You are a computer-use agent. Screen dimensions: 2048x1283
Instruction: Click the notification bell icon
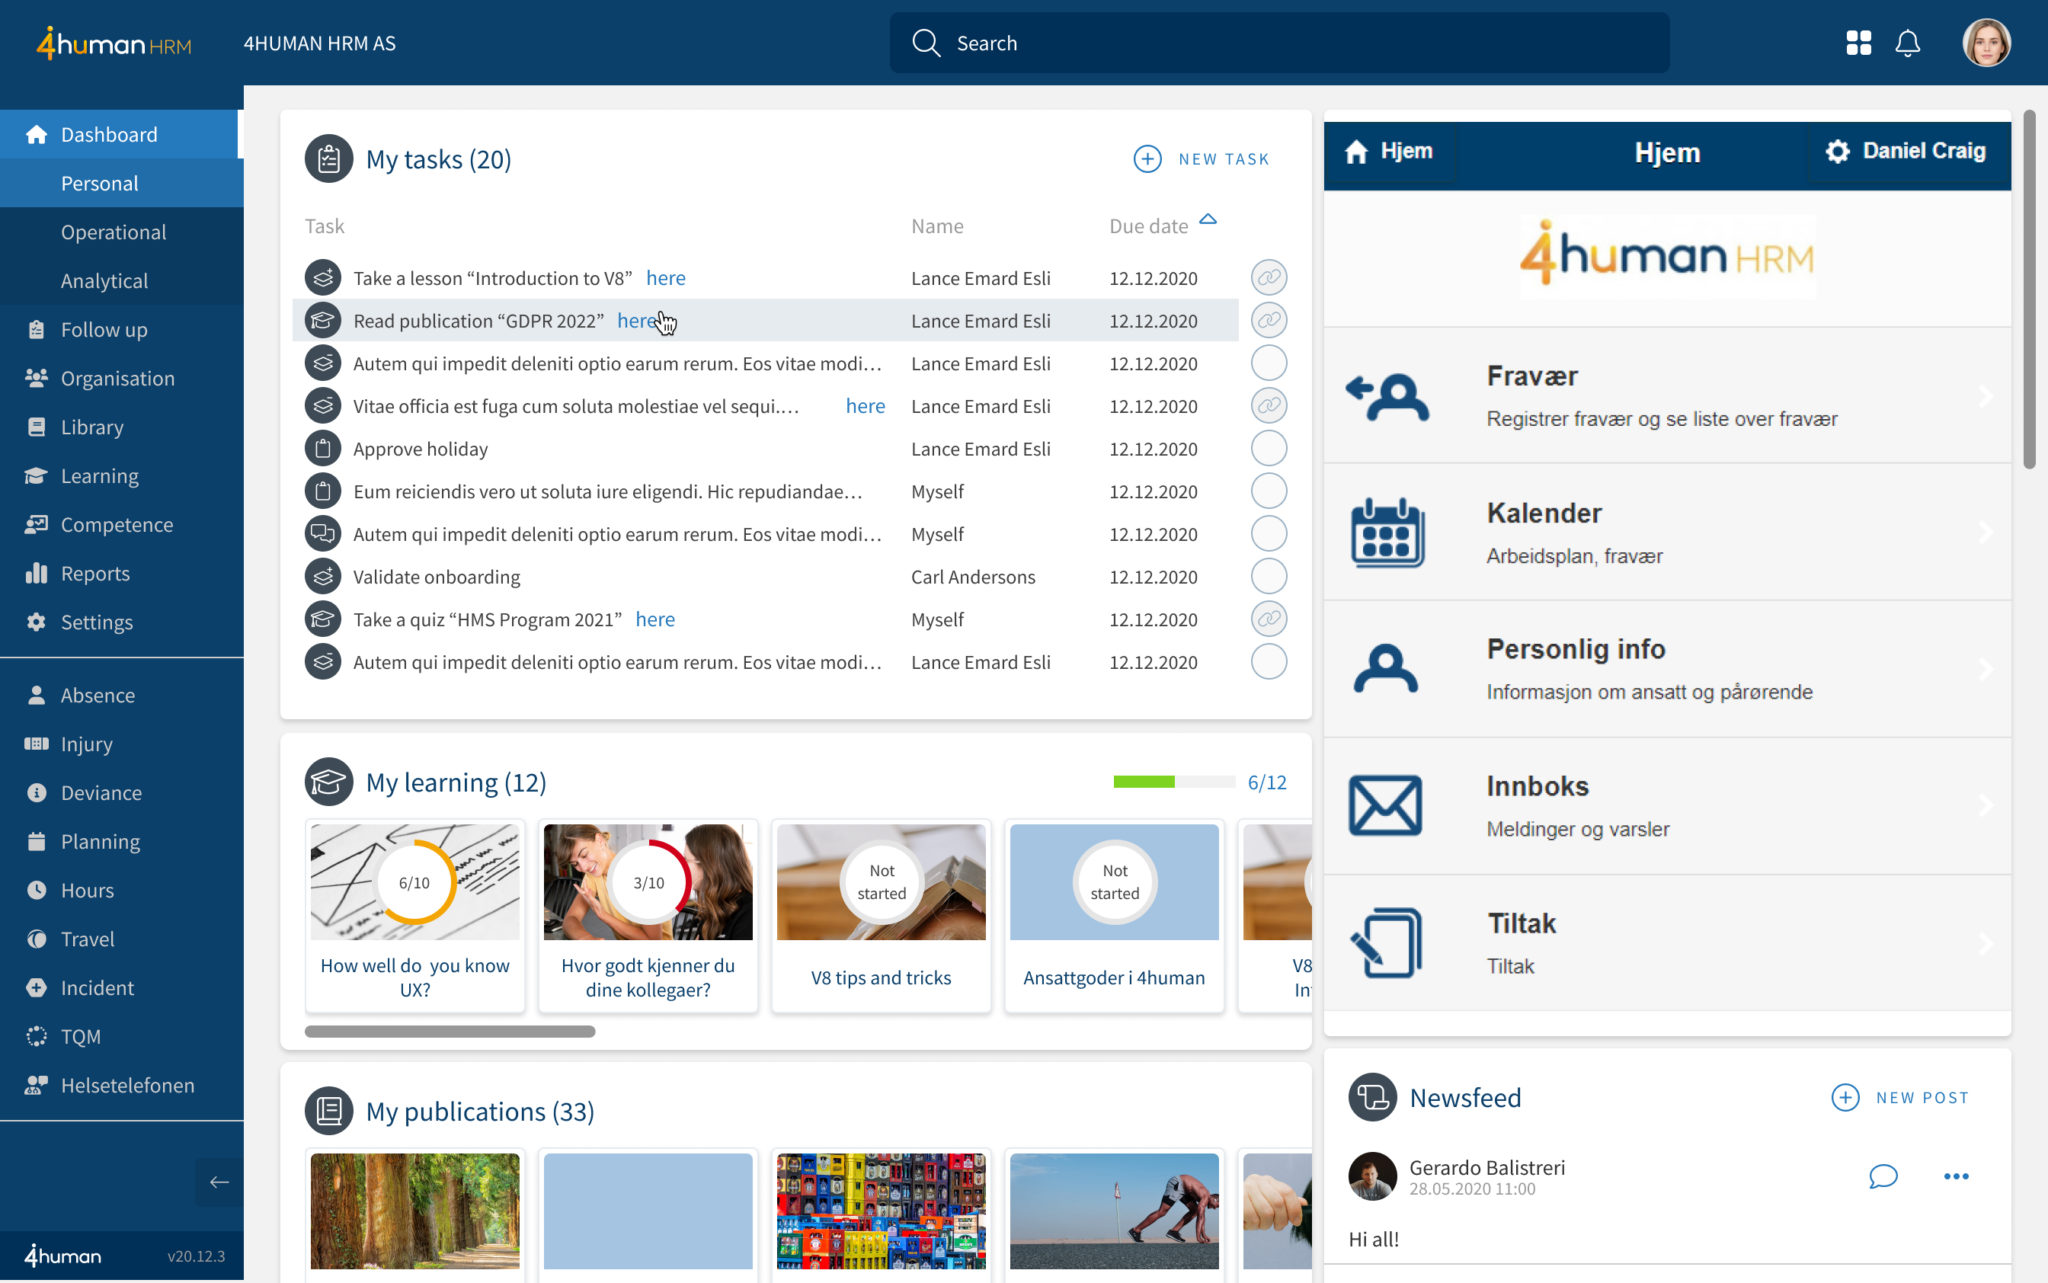1907,43
